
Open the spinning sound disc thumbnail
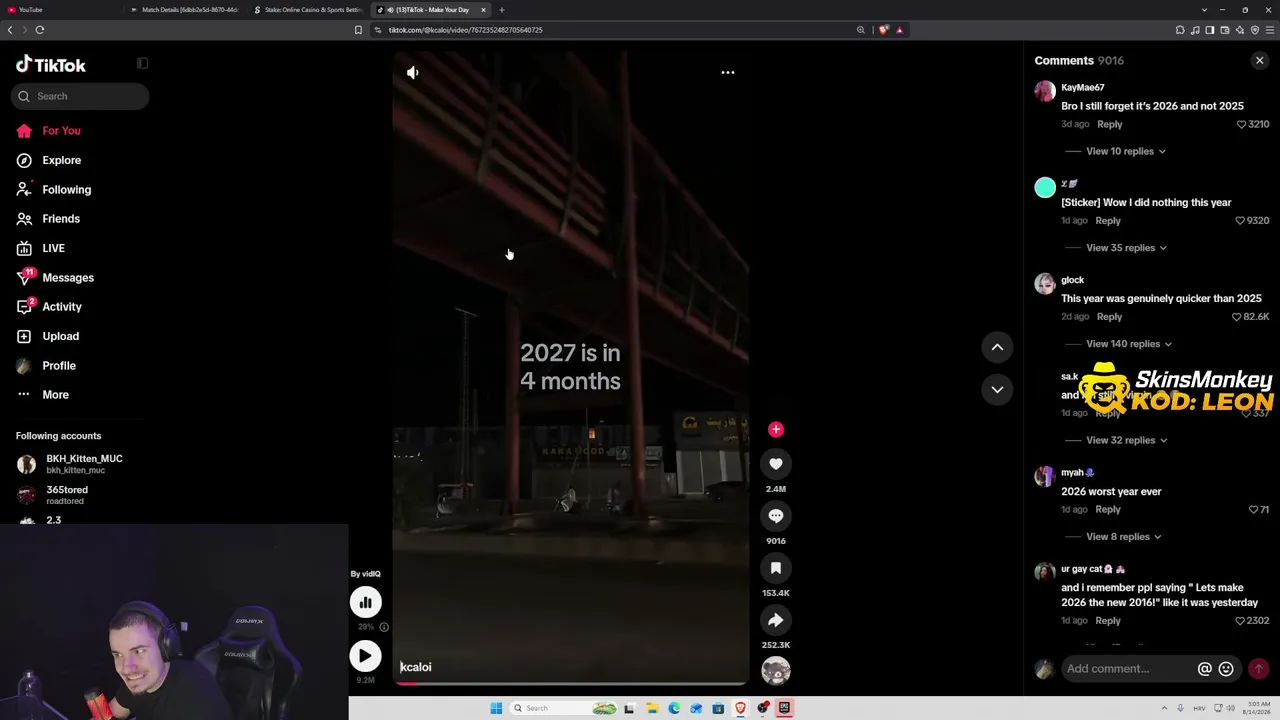775,671
